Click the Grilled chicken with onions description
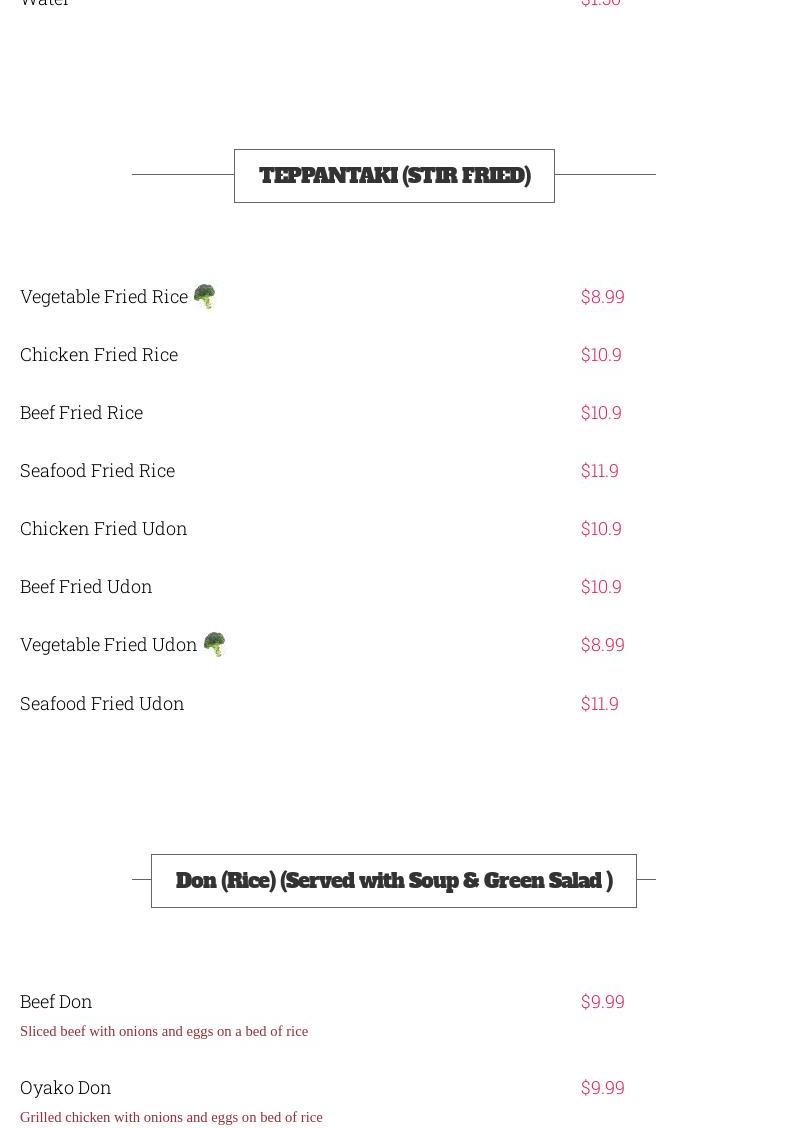The image size is (788, 1128). [171, 1117]
